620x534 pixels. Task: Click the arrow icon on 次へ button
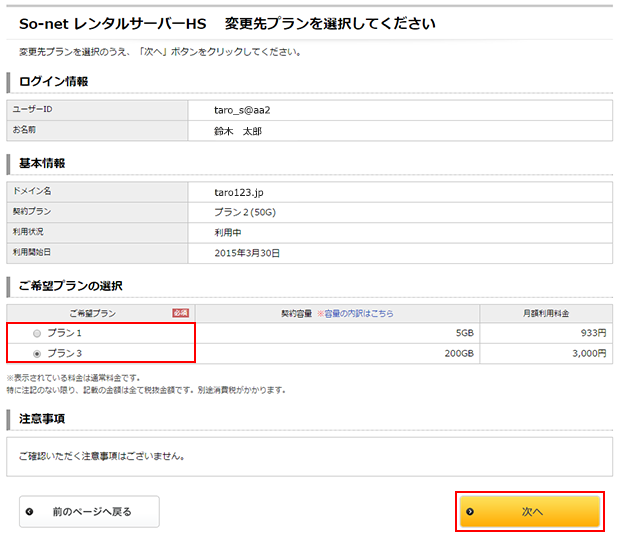click(x=471, y=511)
